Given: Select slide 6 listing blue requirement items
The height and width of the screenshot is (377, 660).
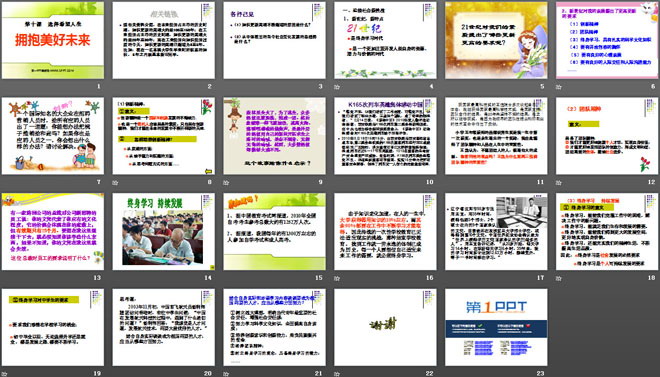Looking at the screenshot, I should pyautogui.click(x=607, y=40).
